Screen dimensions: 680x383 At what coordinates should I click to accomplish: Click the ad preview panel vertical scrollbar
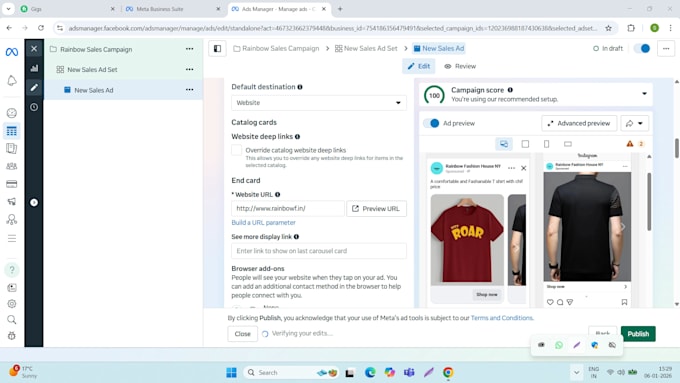click(649, 202)
